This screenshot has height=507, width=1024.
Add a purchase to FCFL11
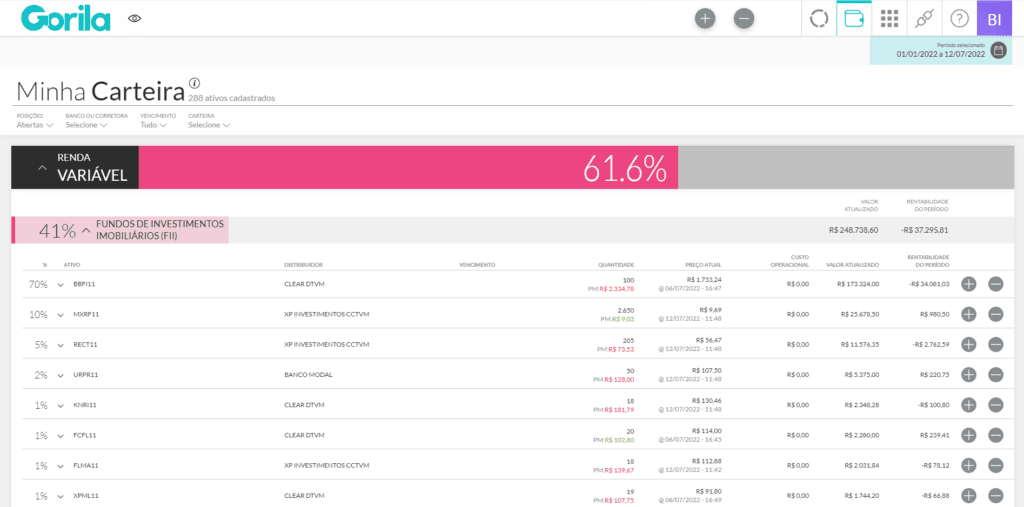coord(968,435)
